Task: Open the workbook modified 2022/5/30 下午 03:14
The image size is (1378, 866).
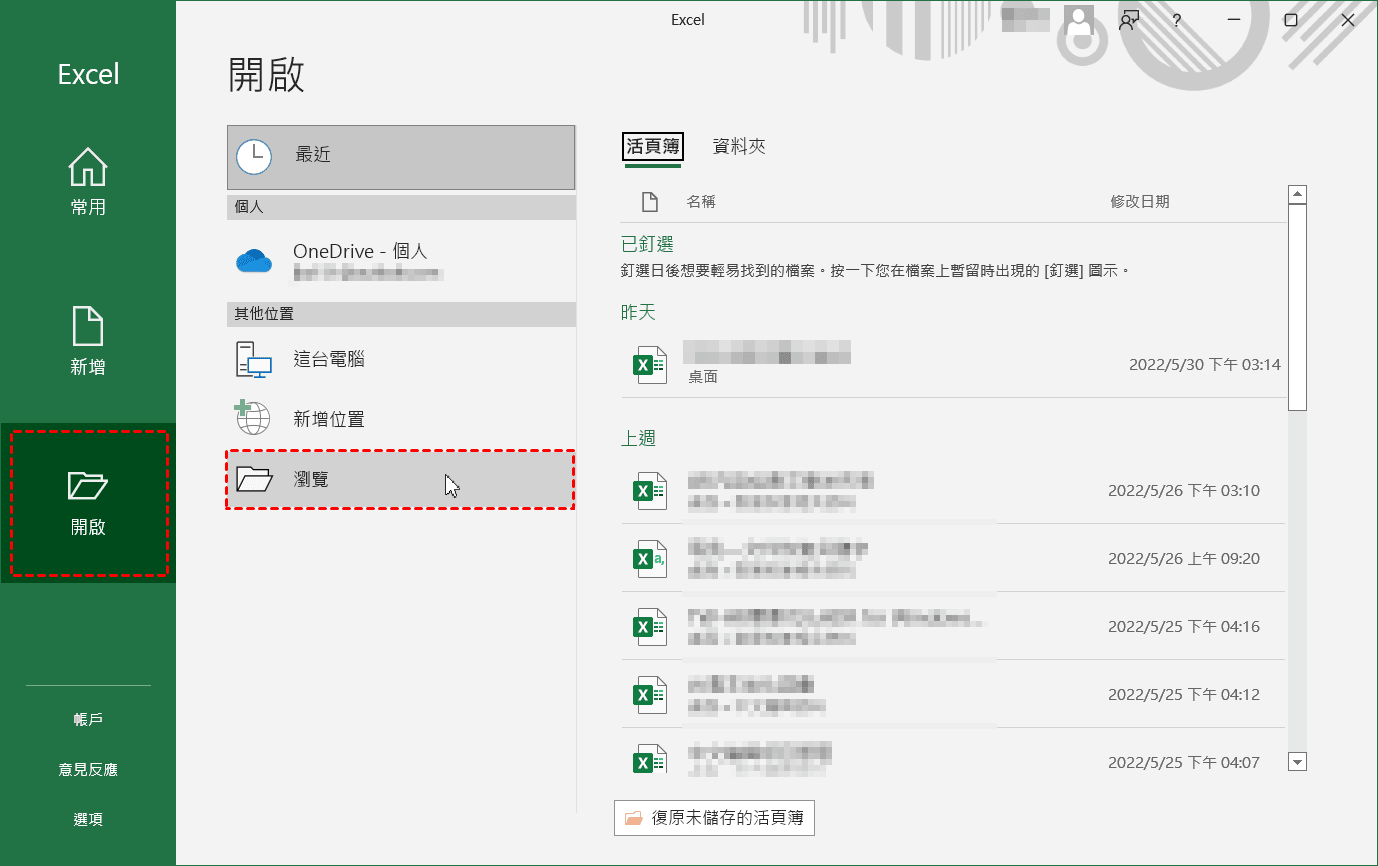Action: coord(952,364)
